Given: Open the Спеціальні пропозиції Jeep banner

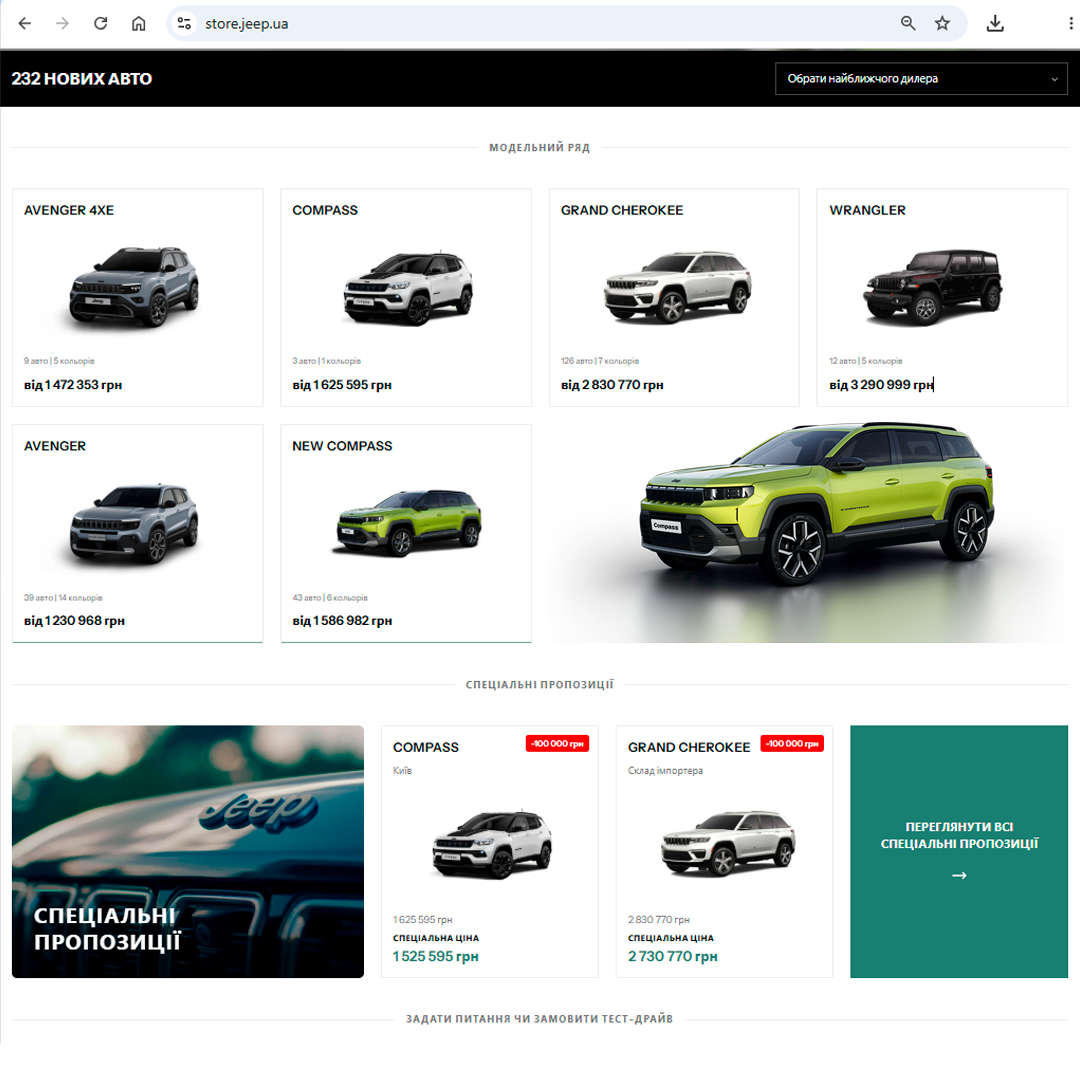Looking at the screenshot, I should pyautogui.click(x=187, y=851).
